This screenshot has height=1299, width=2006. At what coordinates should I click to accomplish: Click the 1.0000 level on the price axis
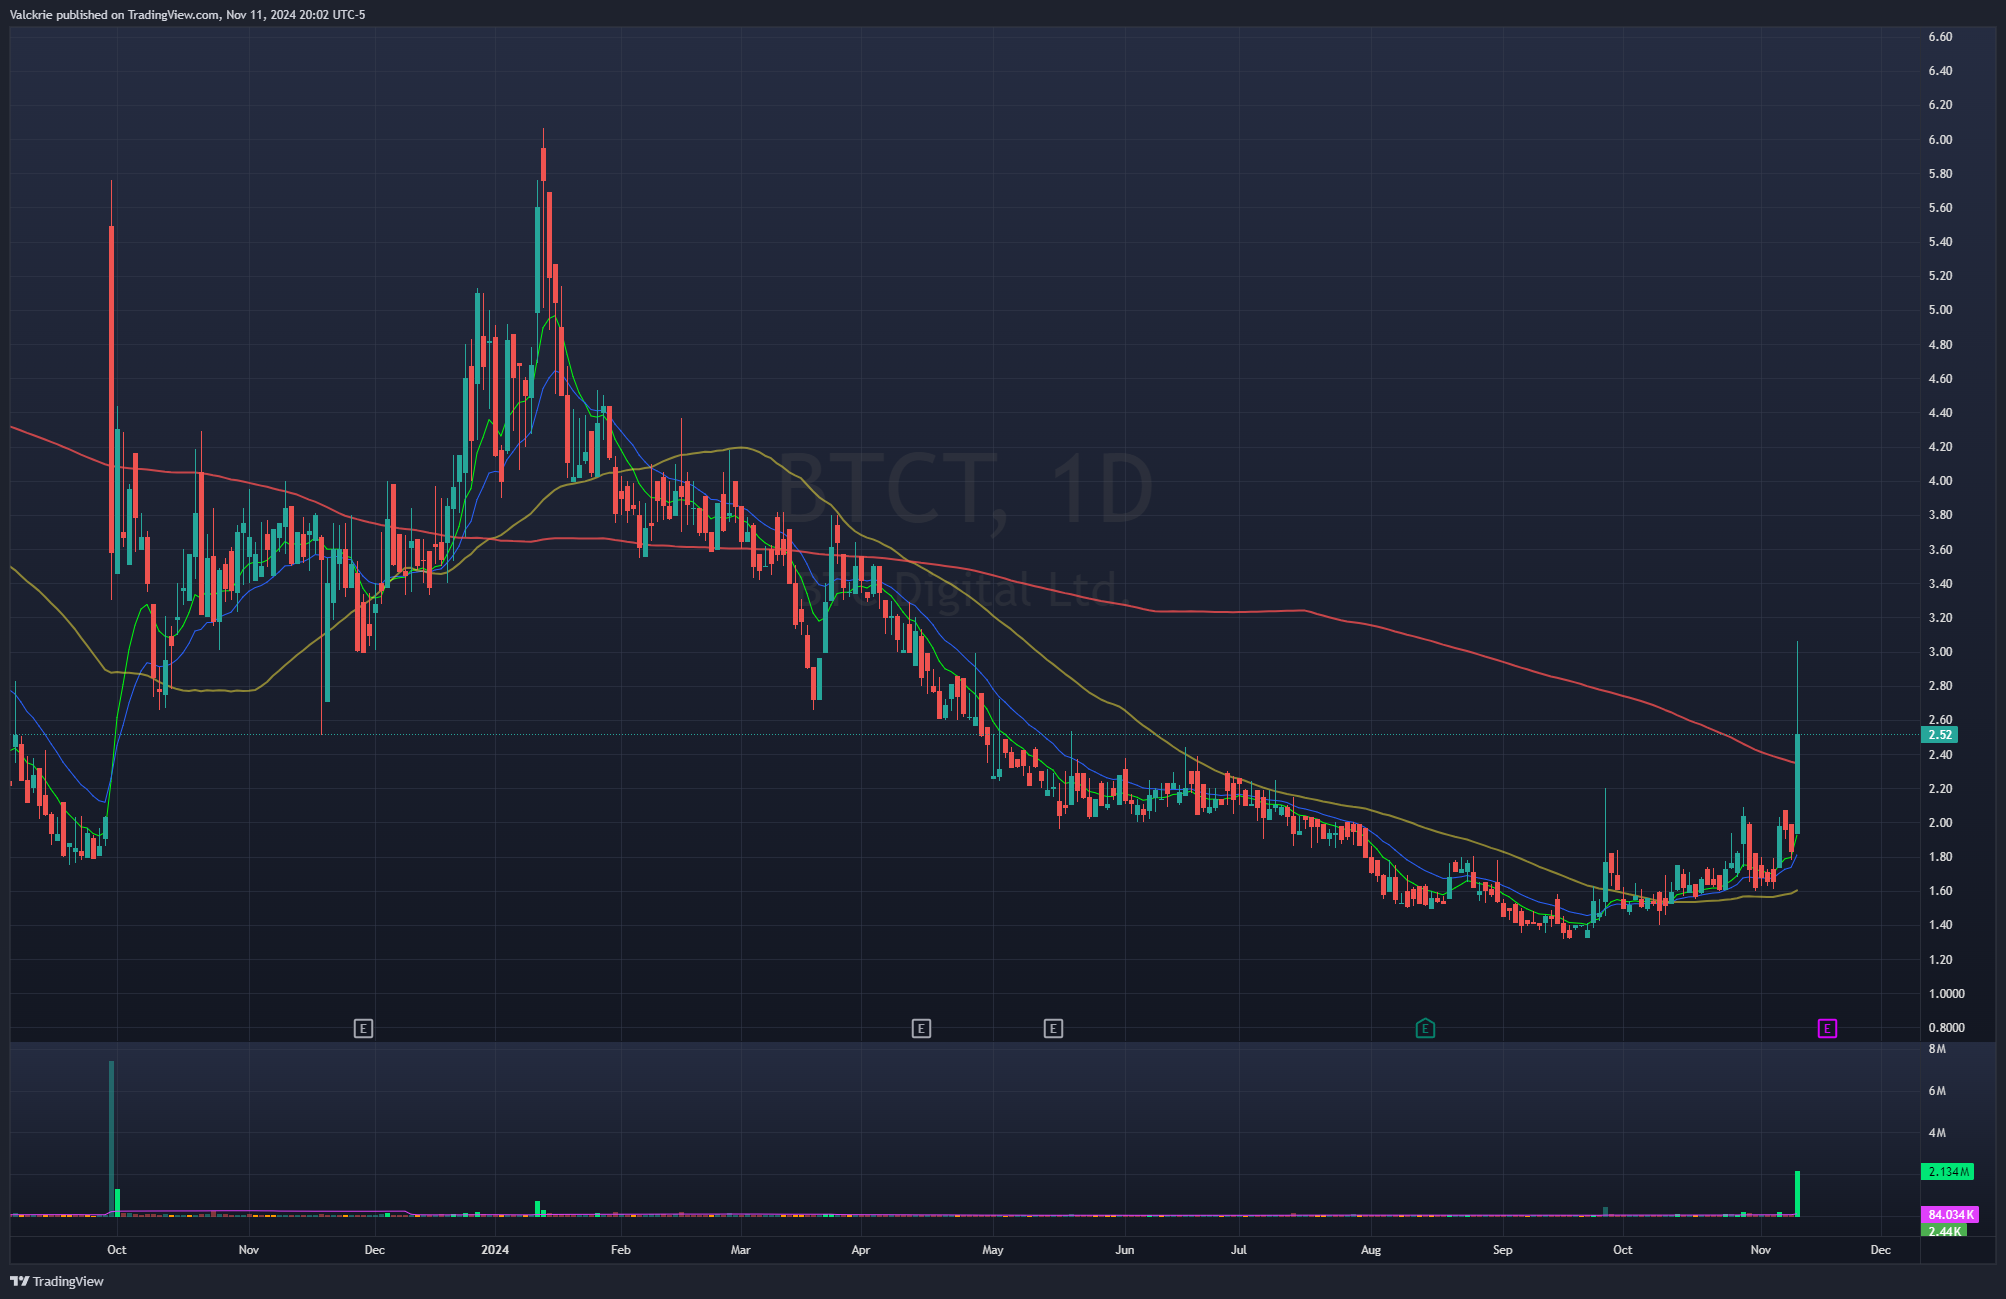pyautogui.click(x=1946, y=994)
